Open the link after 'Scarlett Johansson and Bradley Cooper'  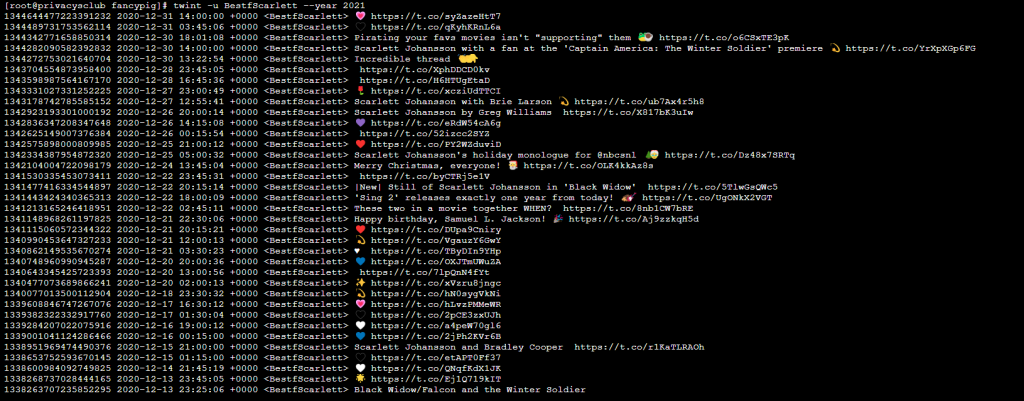click(x=639, y=347)
